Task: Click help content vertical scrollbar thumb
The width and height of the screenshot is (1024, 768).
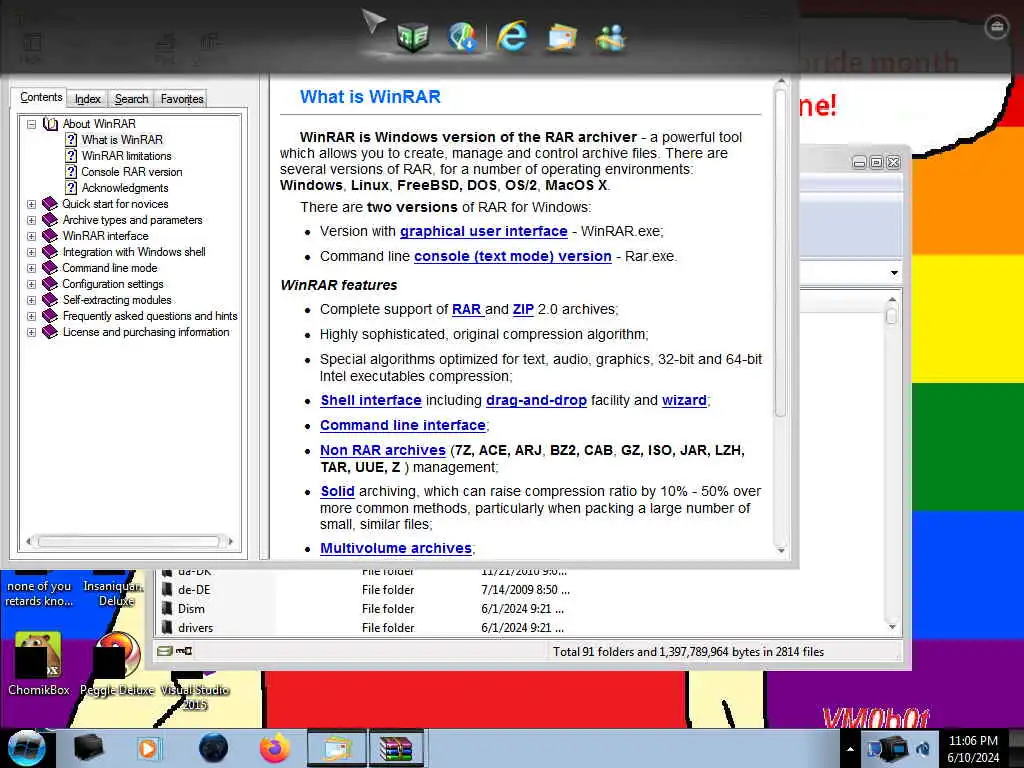Action: (780, 251)
